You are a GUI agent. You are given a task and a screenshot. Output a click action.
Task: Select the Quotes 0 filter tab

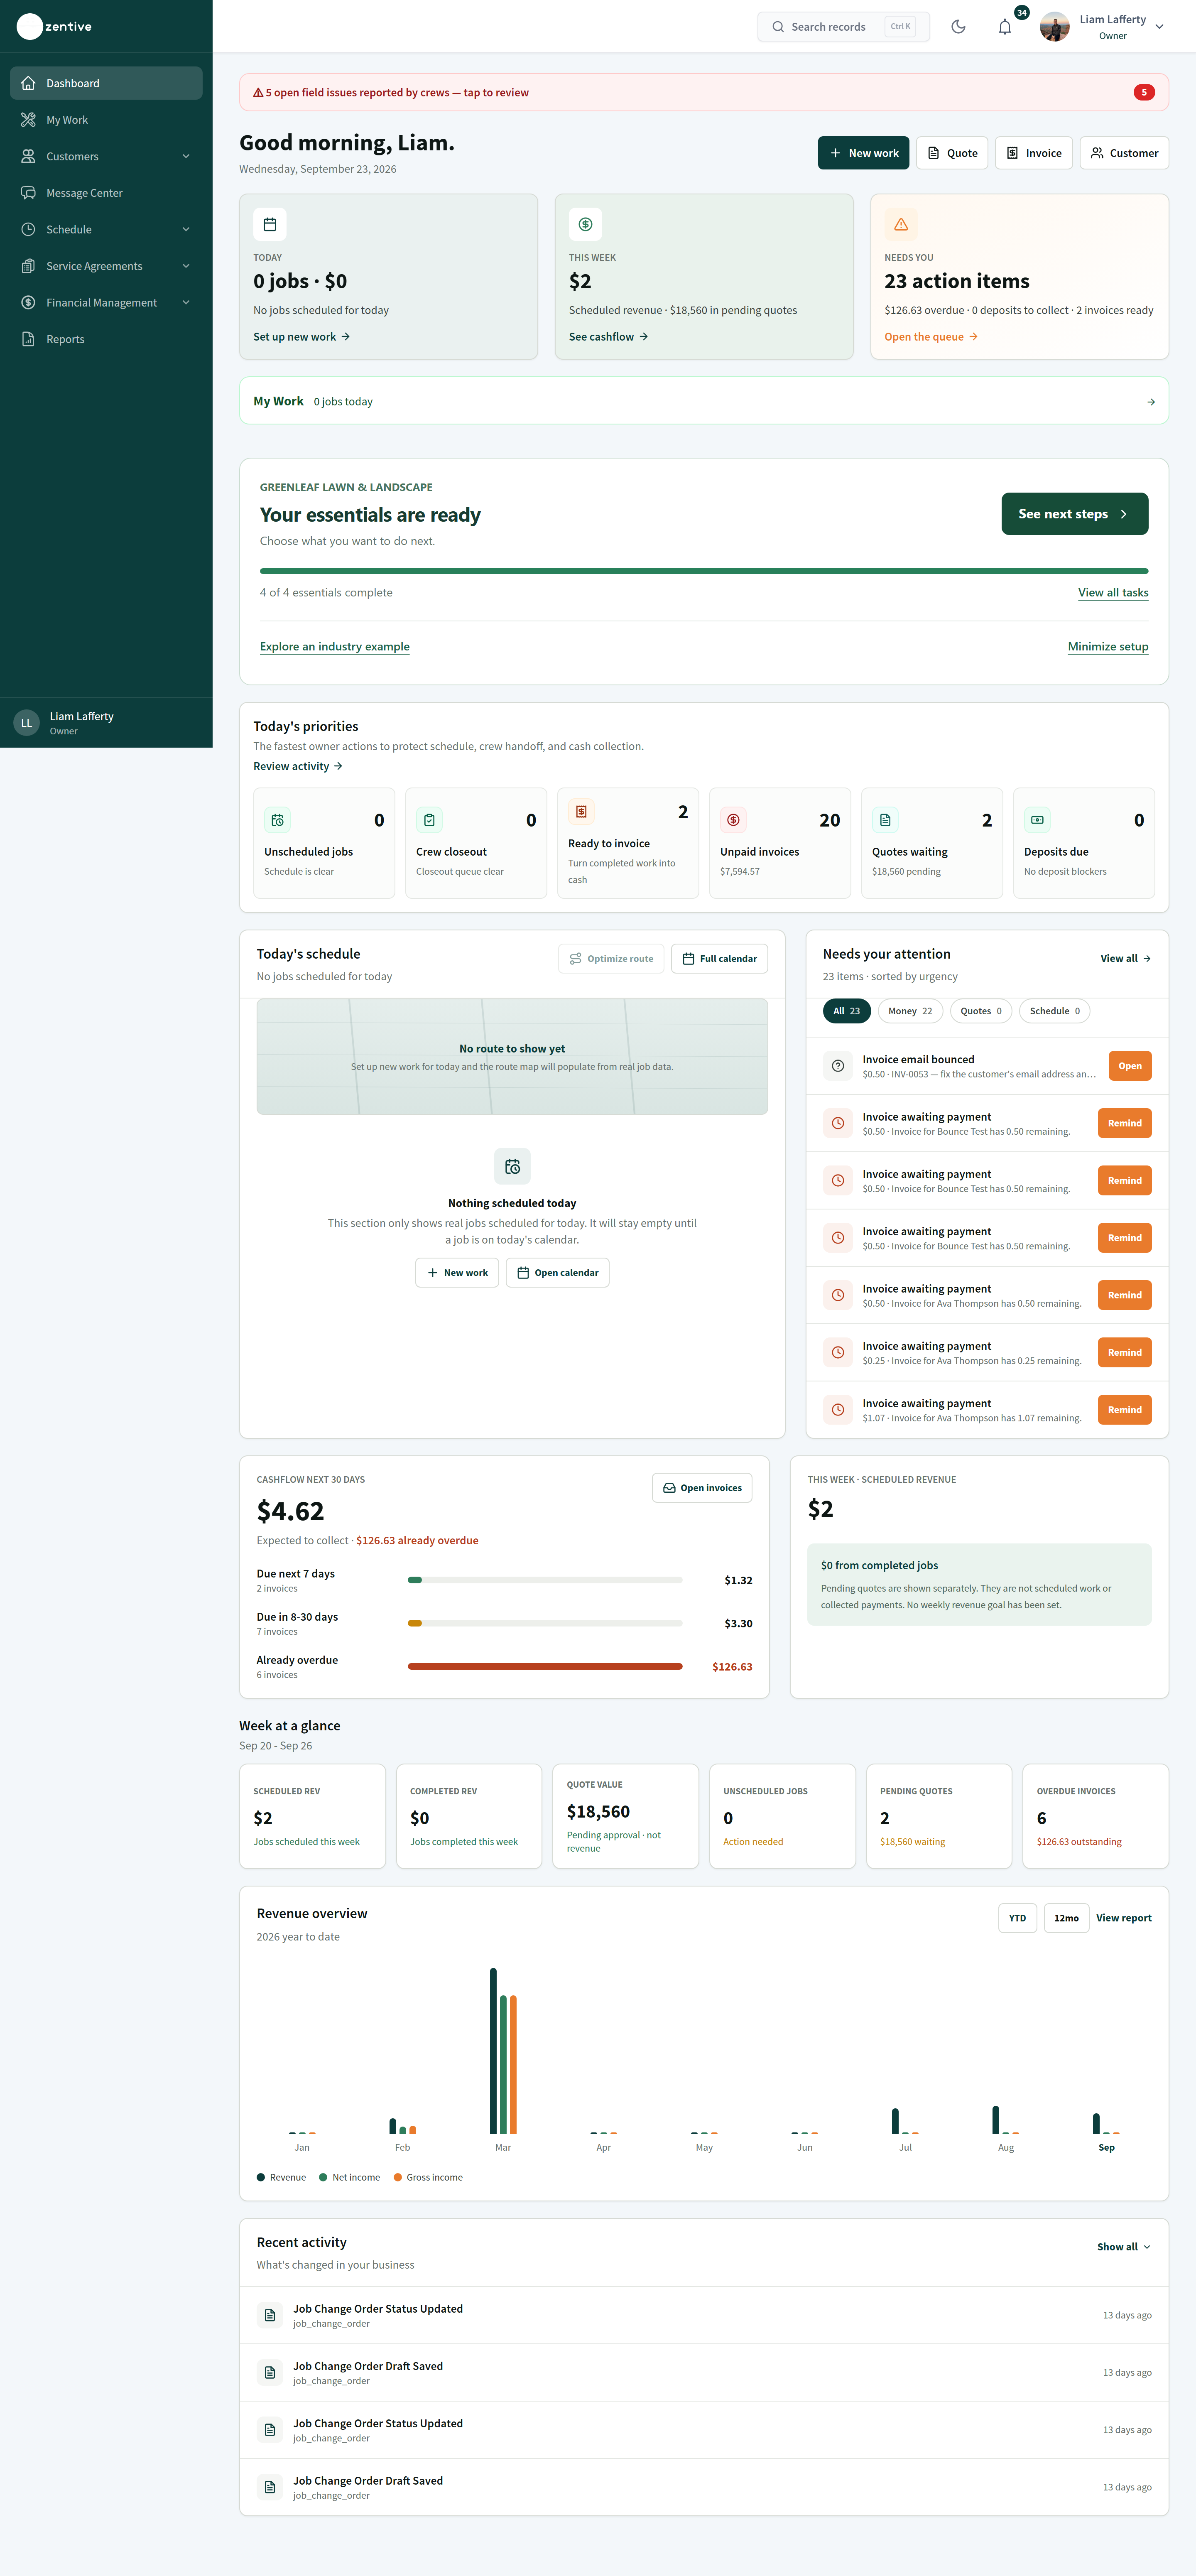click(x=981, y=1011)
